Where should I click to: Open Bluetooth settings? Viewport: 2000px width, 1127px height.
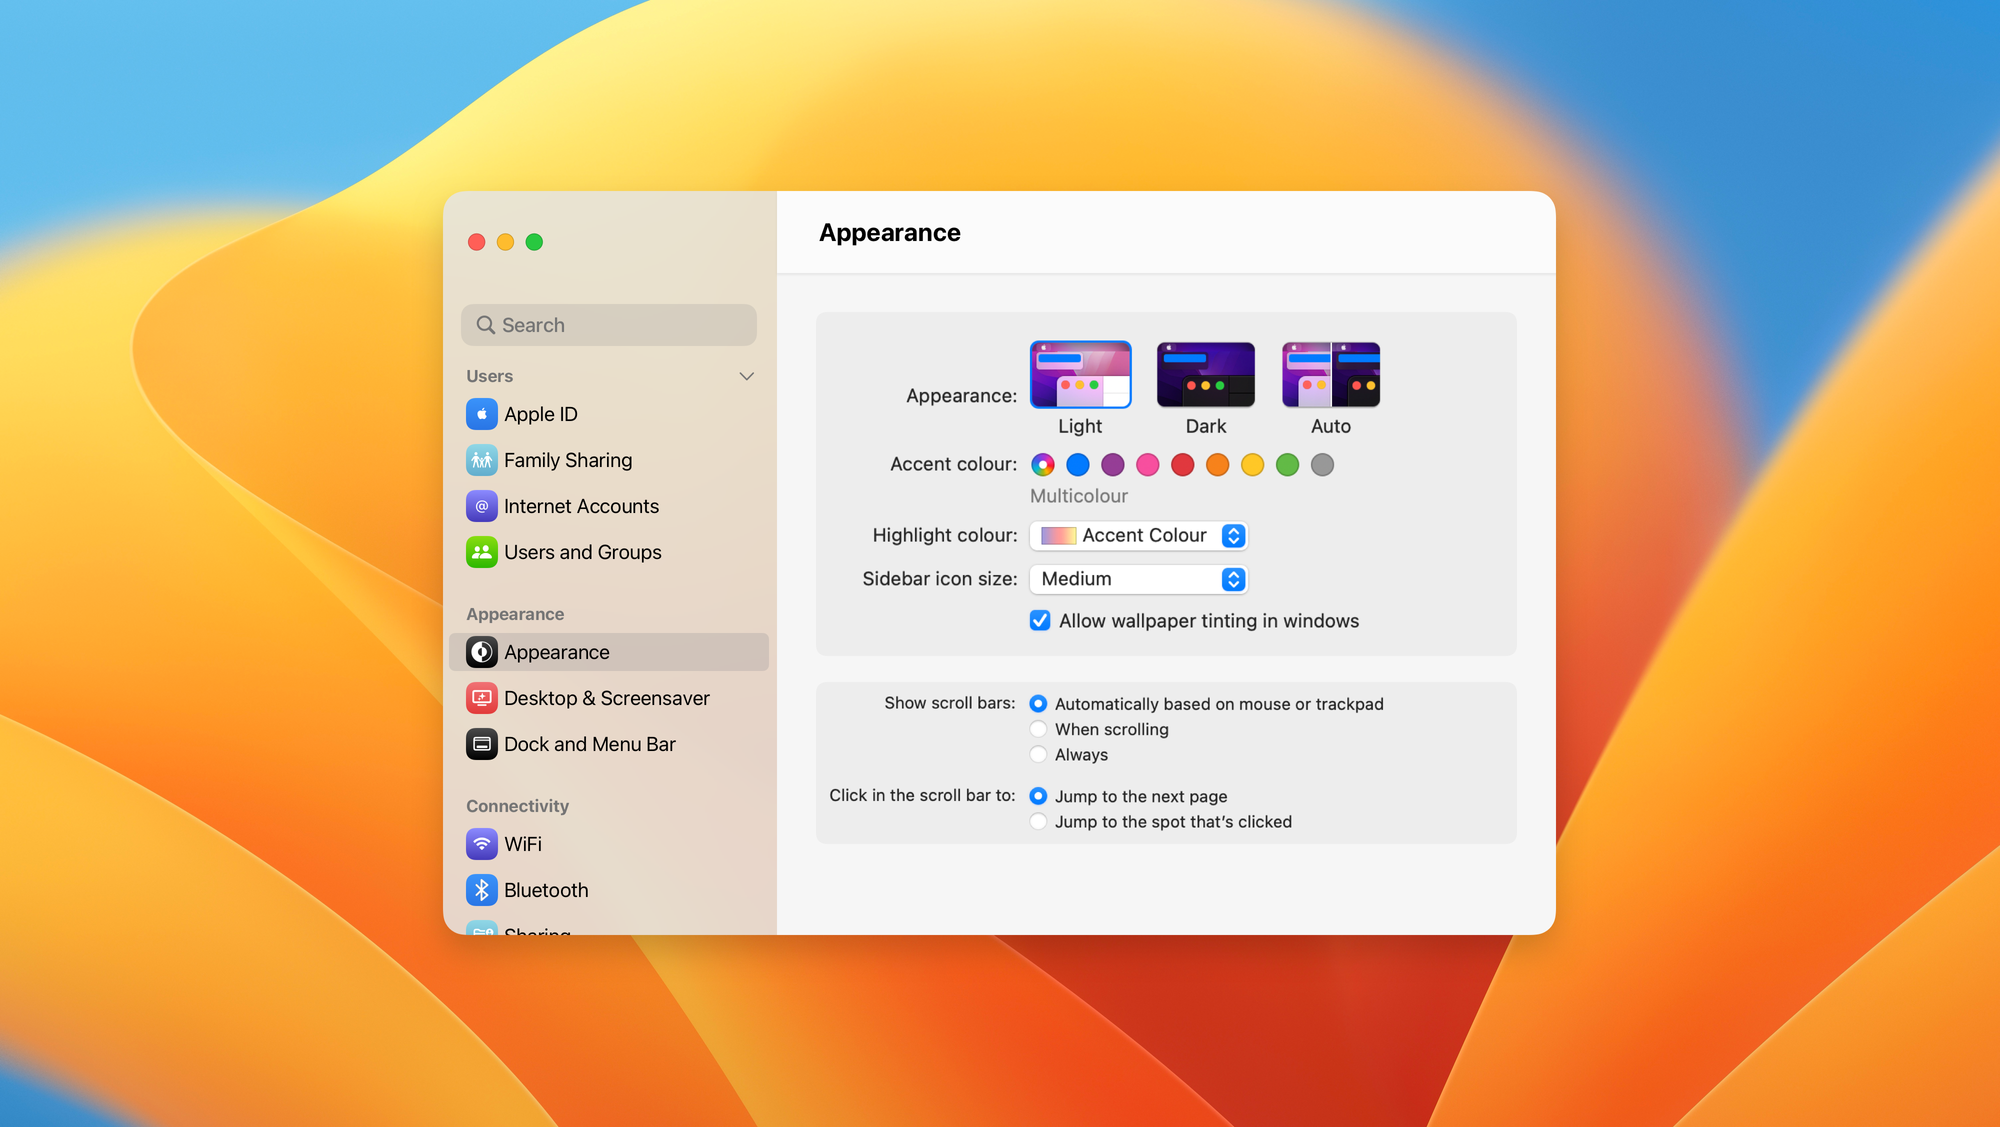[x=547, y=889]
